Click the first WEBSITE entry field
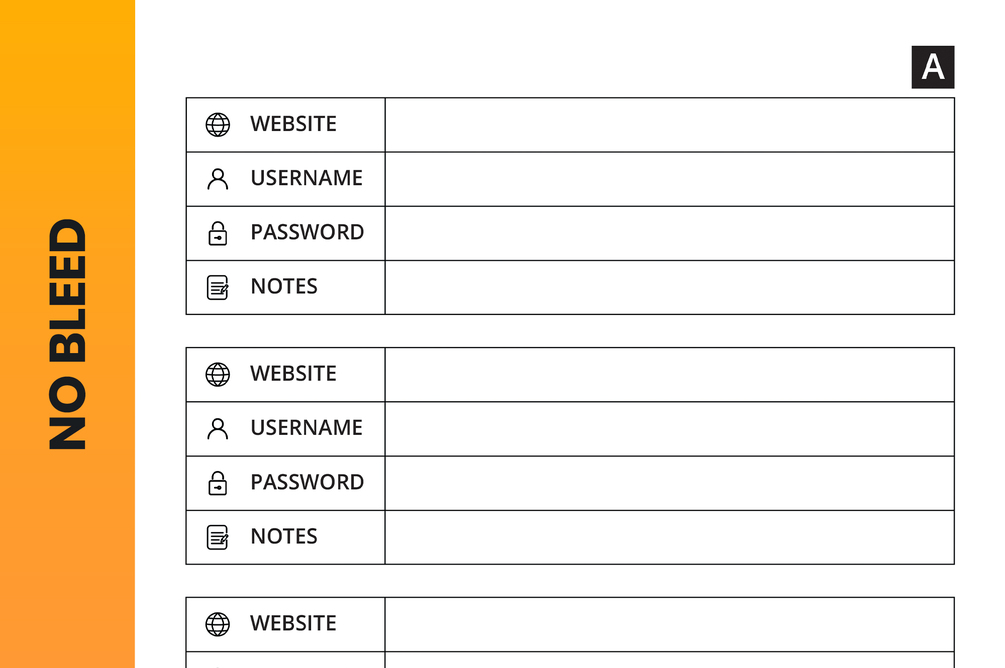This screenshot has height=668, width=1005. (669, 125)
